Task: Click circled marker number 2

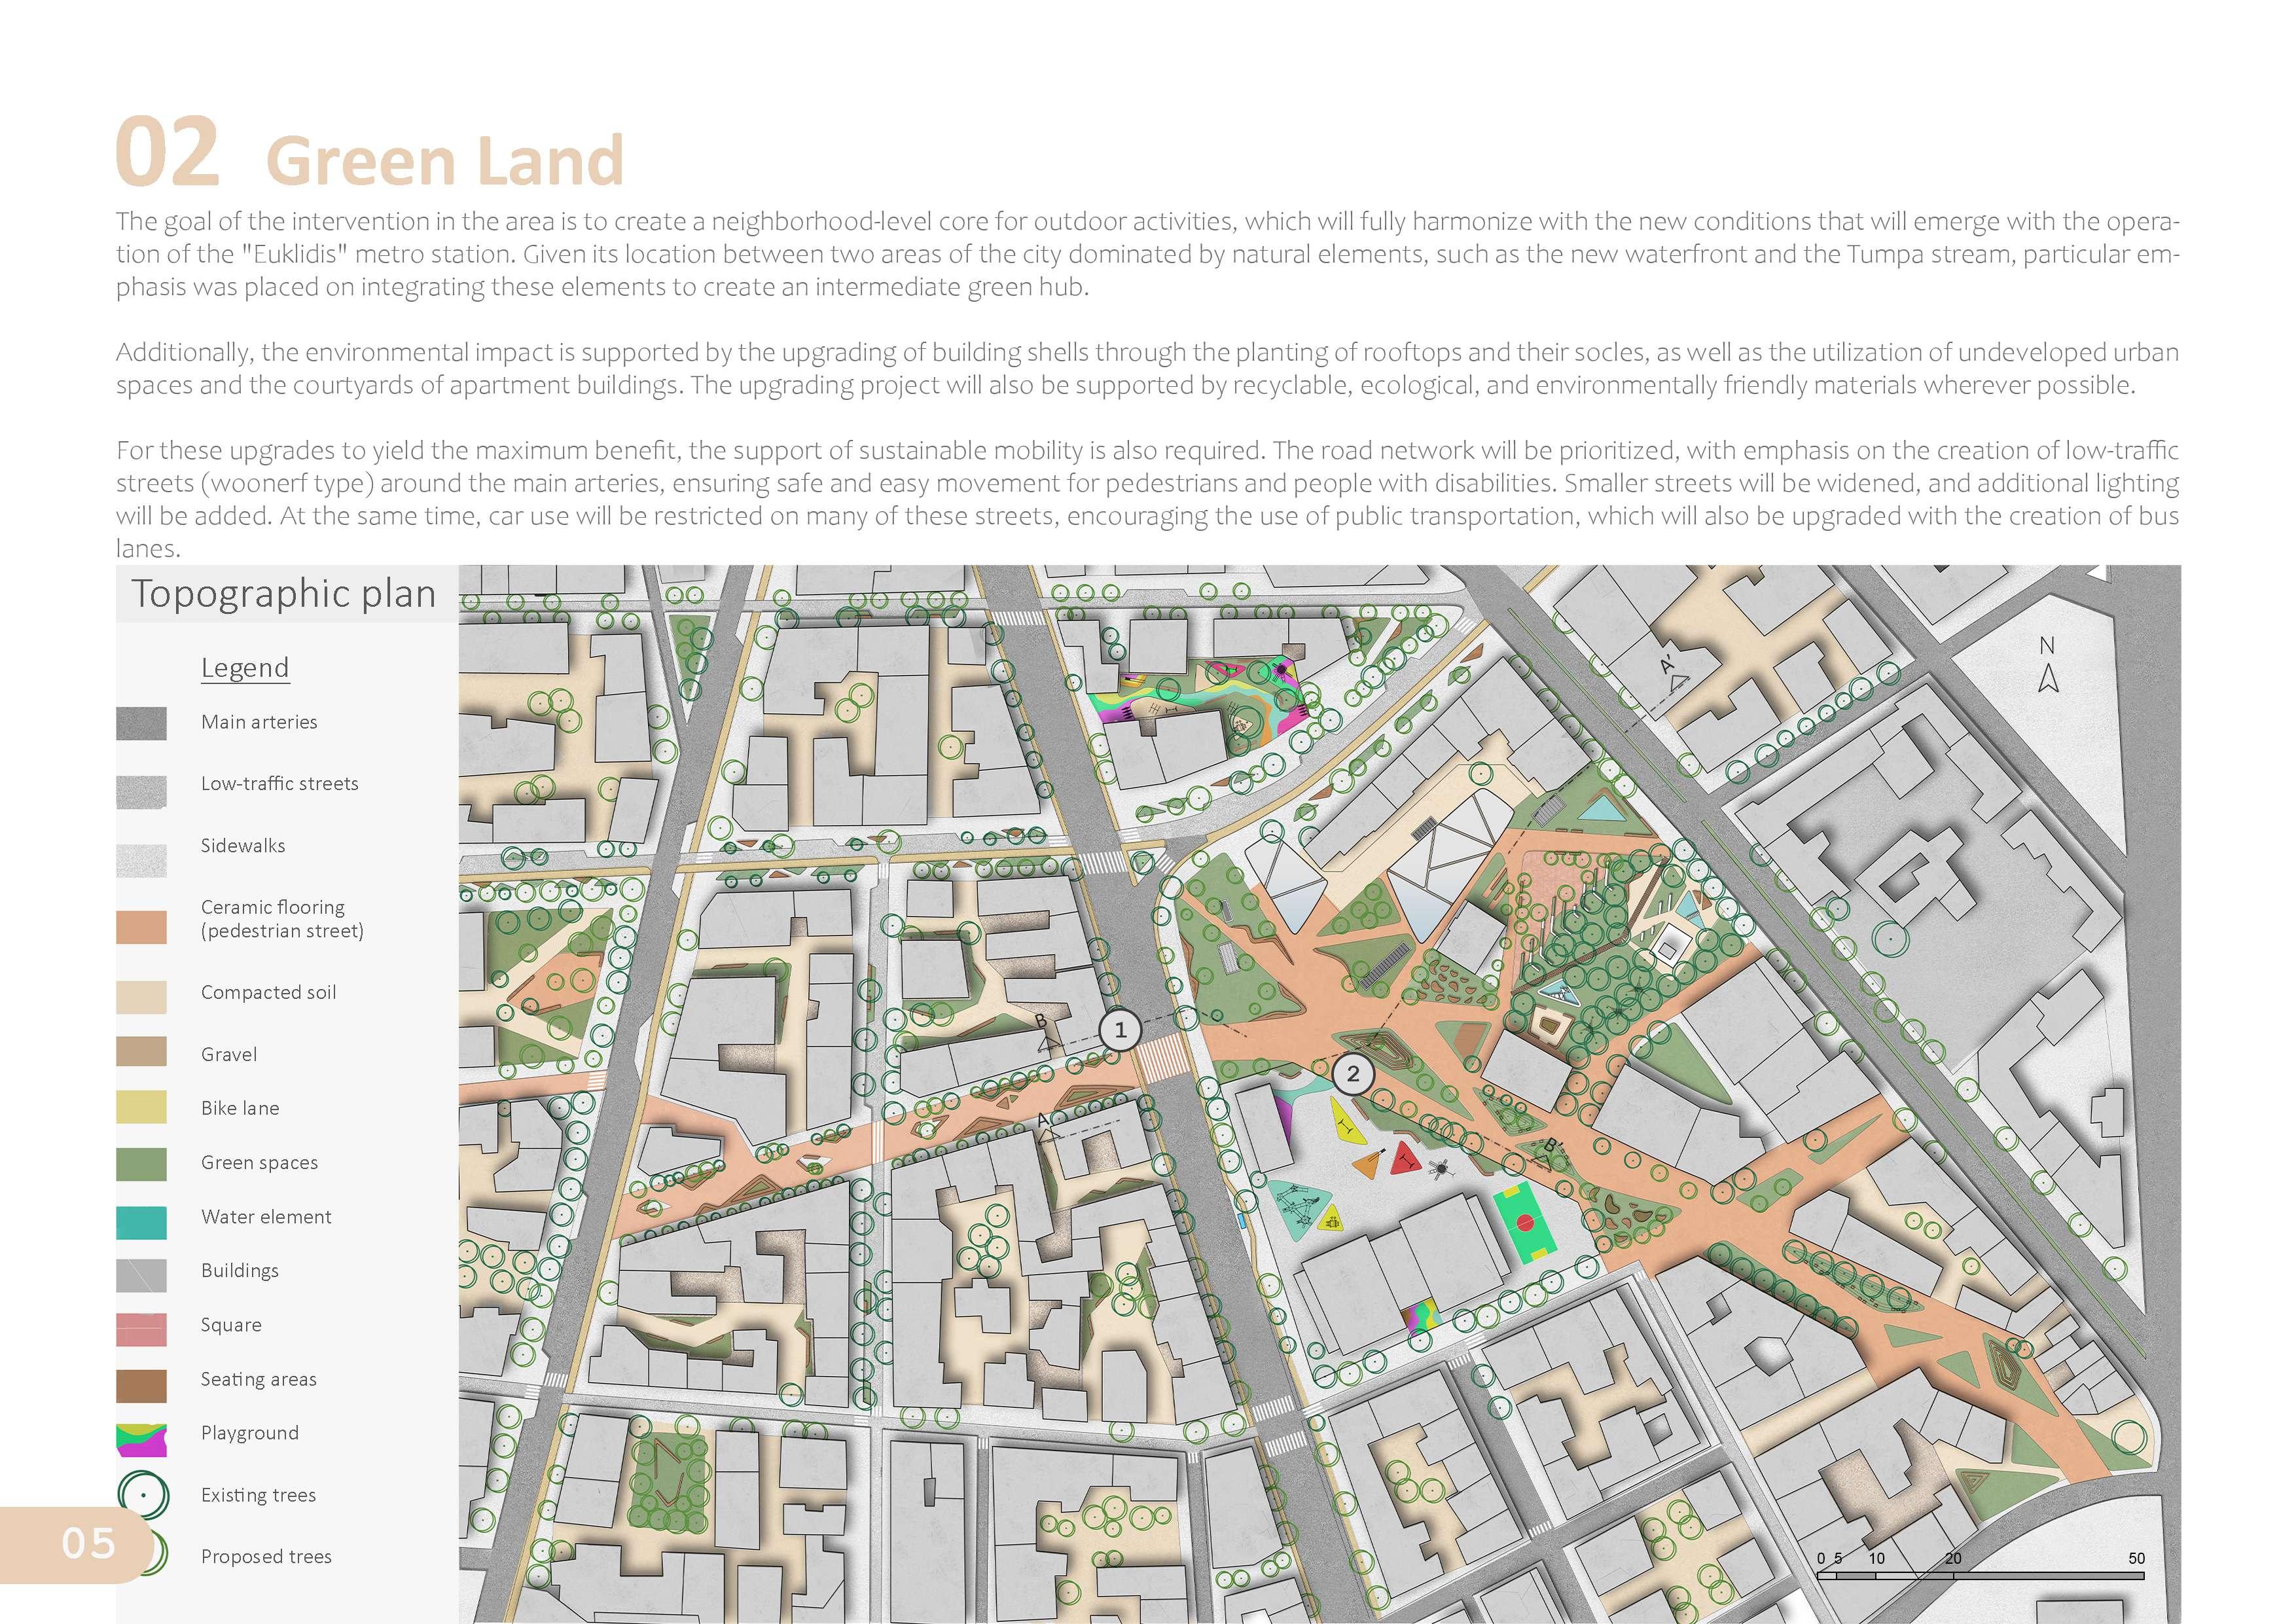Action: pyautogui.click(x=1353, y=1074)
